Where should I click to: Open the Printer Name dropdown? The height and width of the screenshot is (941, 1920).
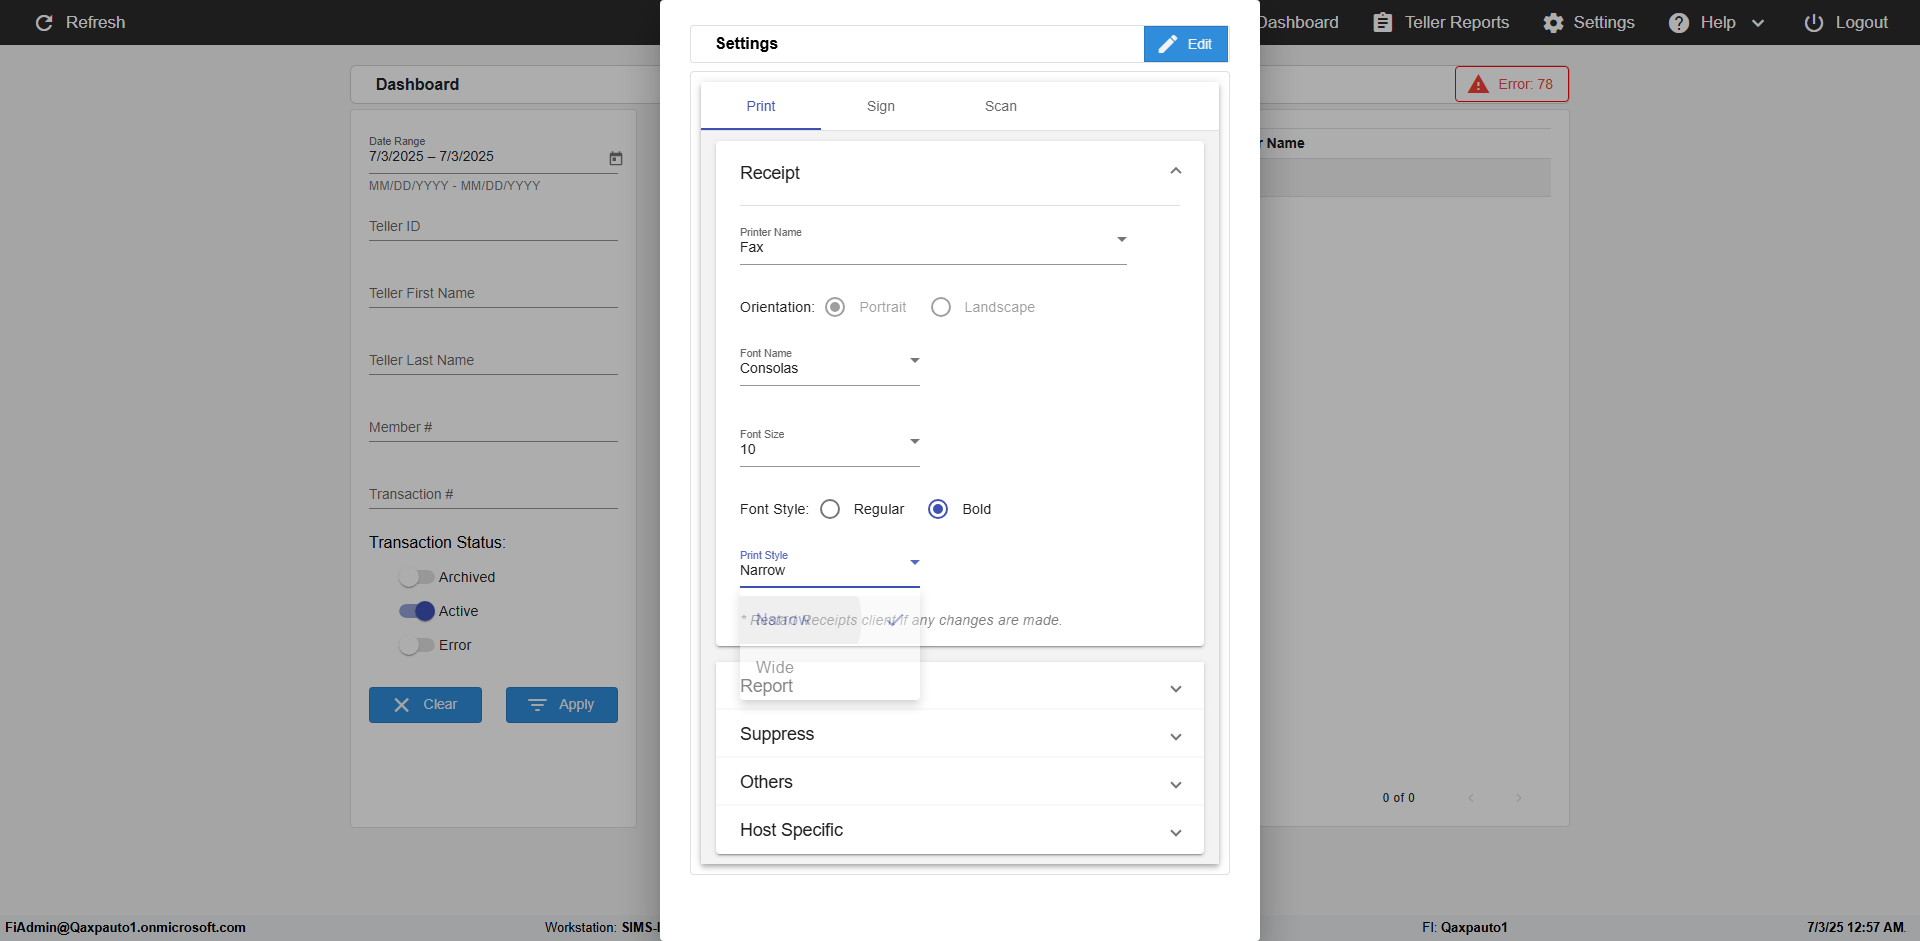coord(933,240)
